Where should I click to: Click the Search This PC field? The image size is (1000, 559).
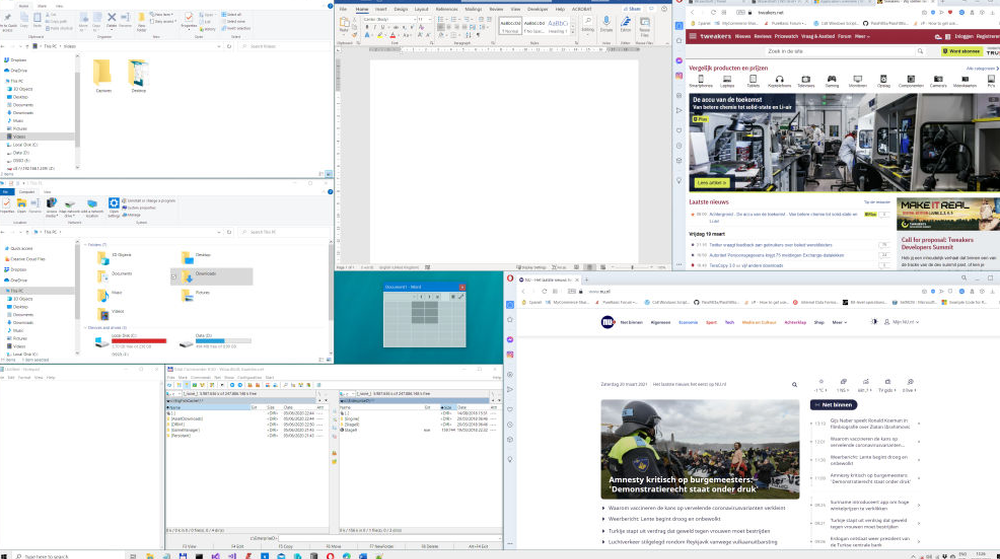[284, 232]
